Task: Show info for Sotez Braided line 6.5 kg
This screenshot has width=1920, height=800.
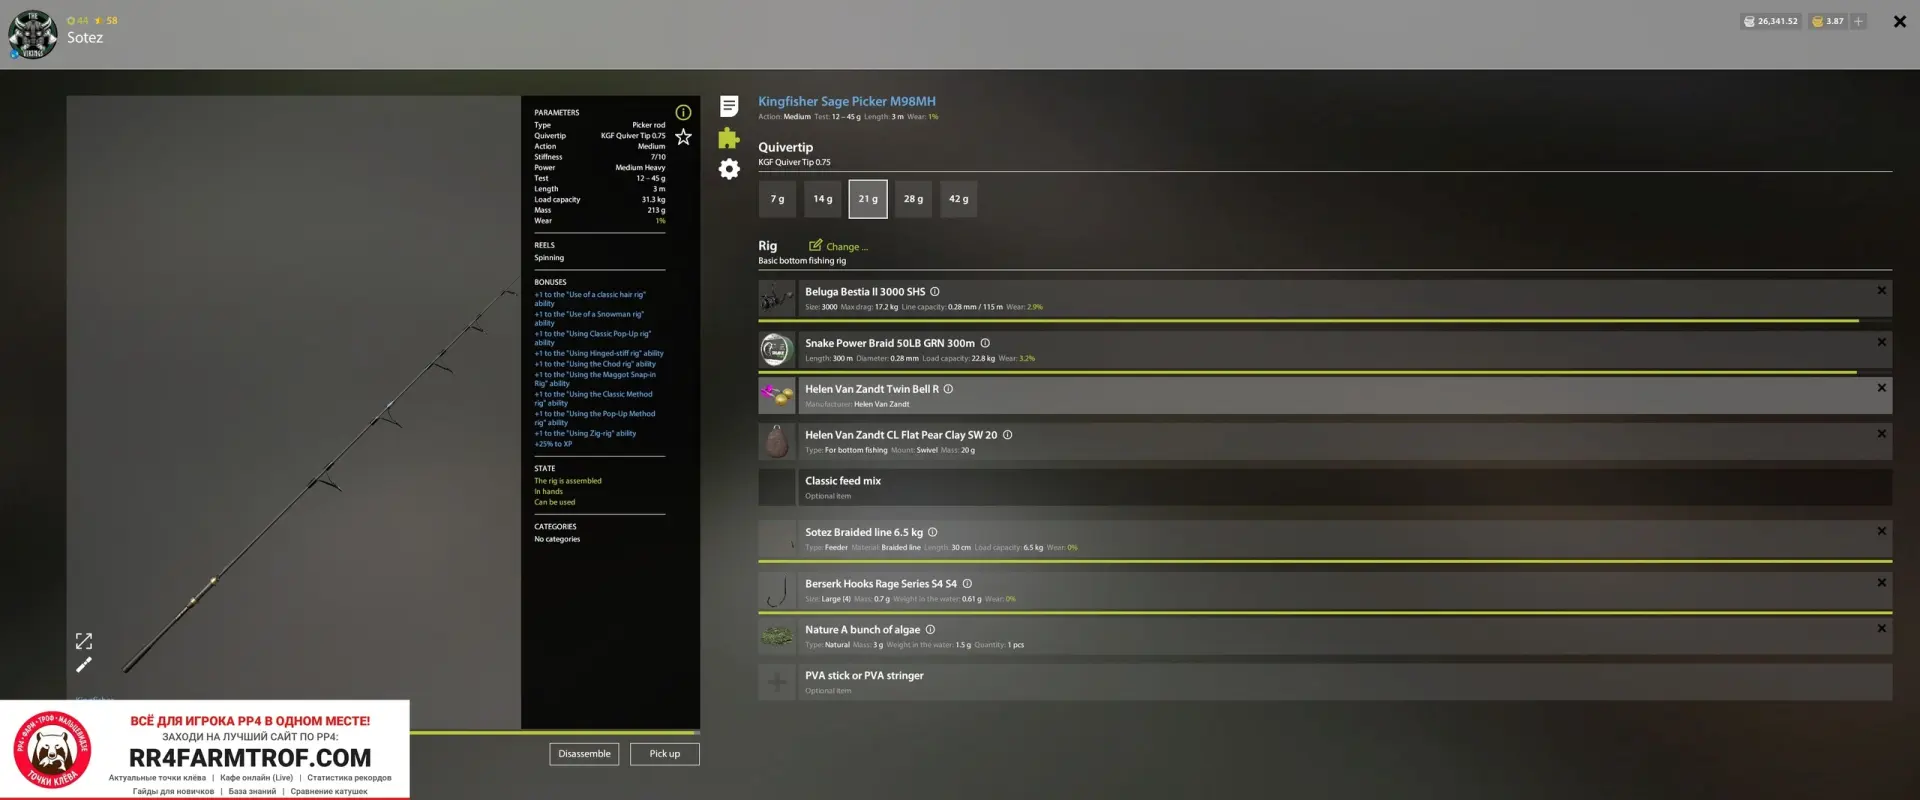Action: 932,532
